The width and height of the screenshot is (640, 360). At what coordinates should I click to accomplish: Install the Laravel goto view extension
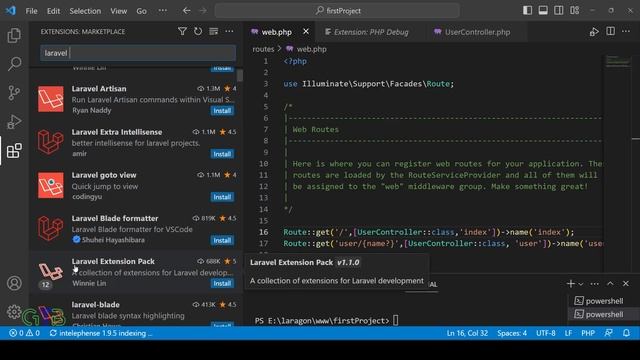[x=222, y=197]
